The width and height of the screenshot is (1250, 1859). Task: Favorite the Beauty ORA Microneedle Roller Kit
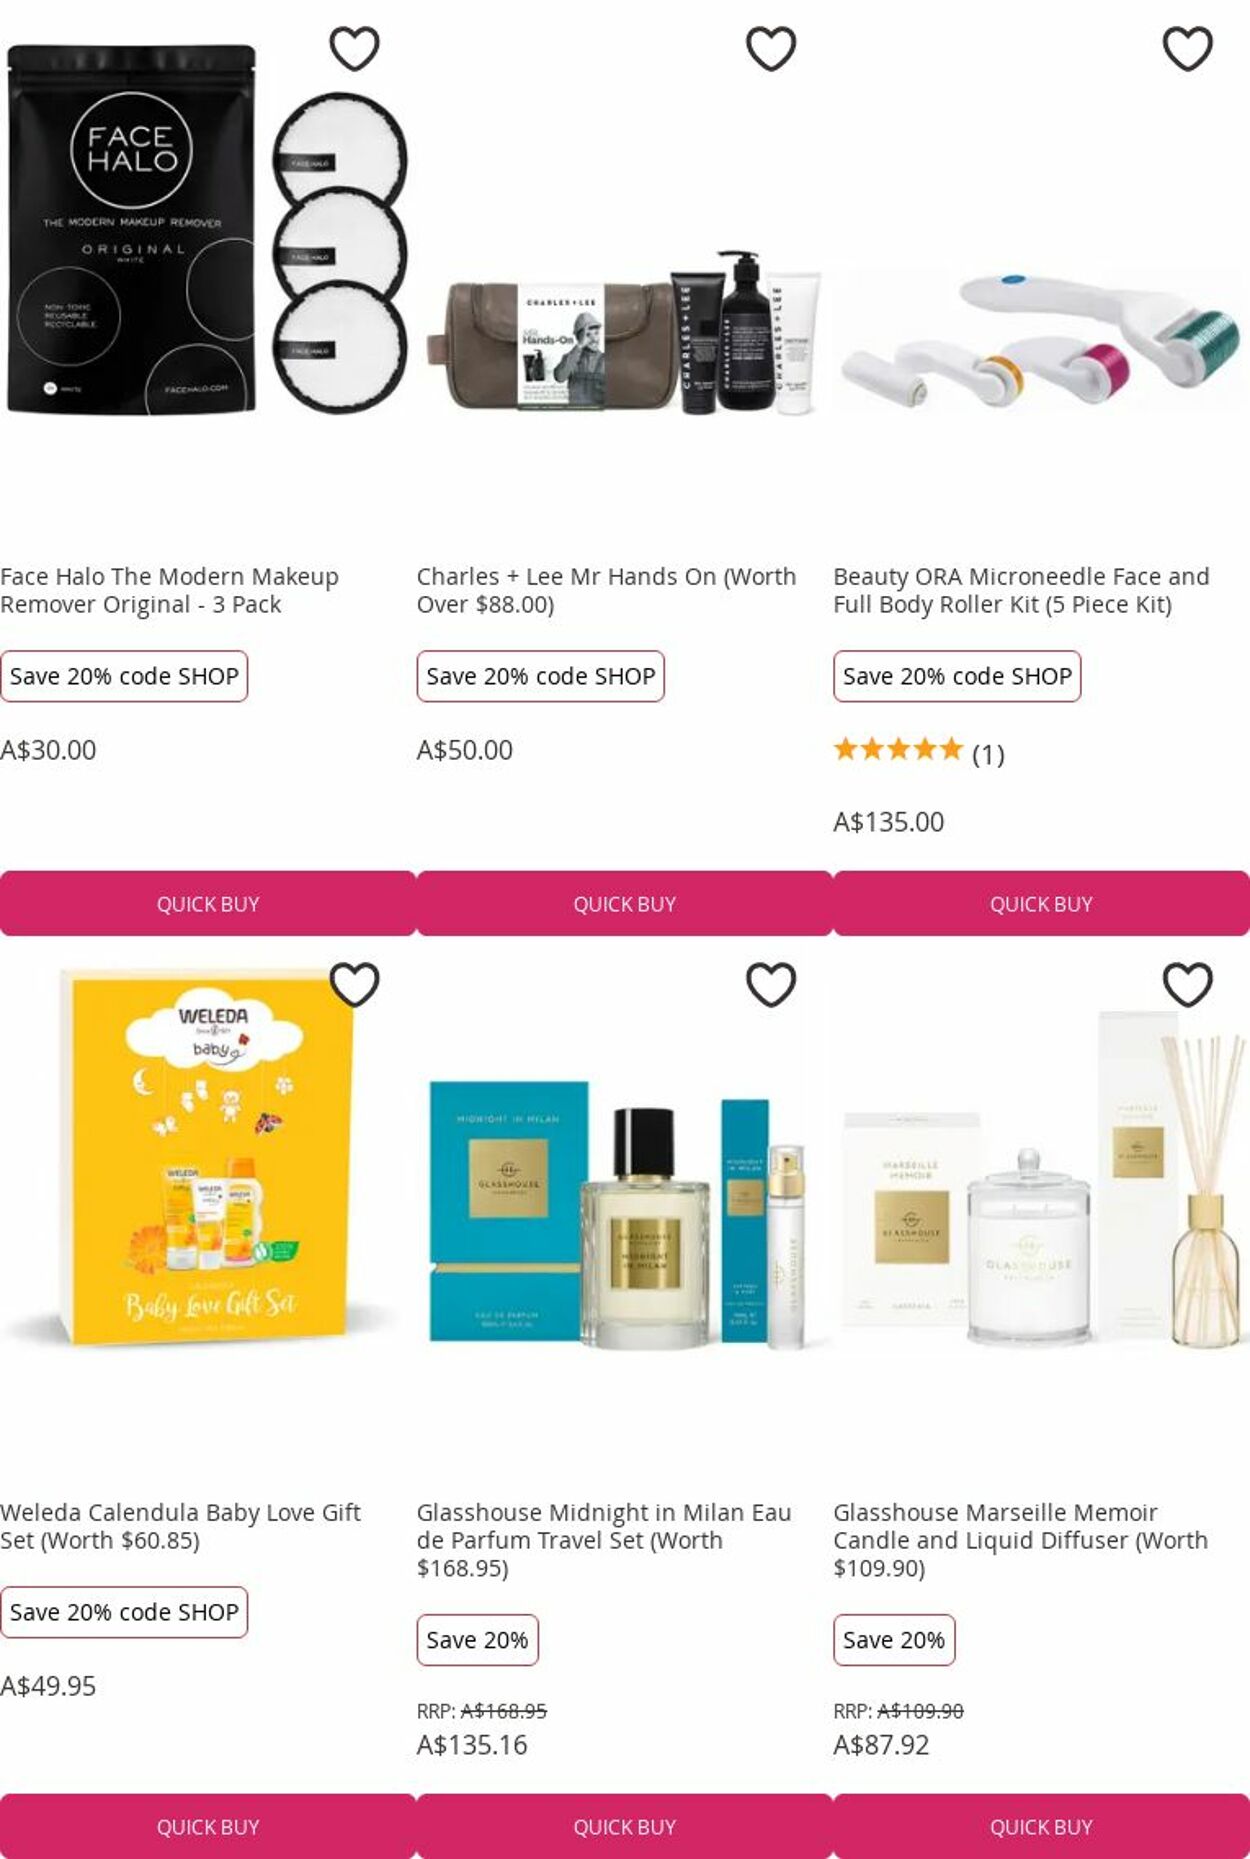[x=1187, y=48]
